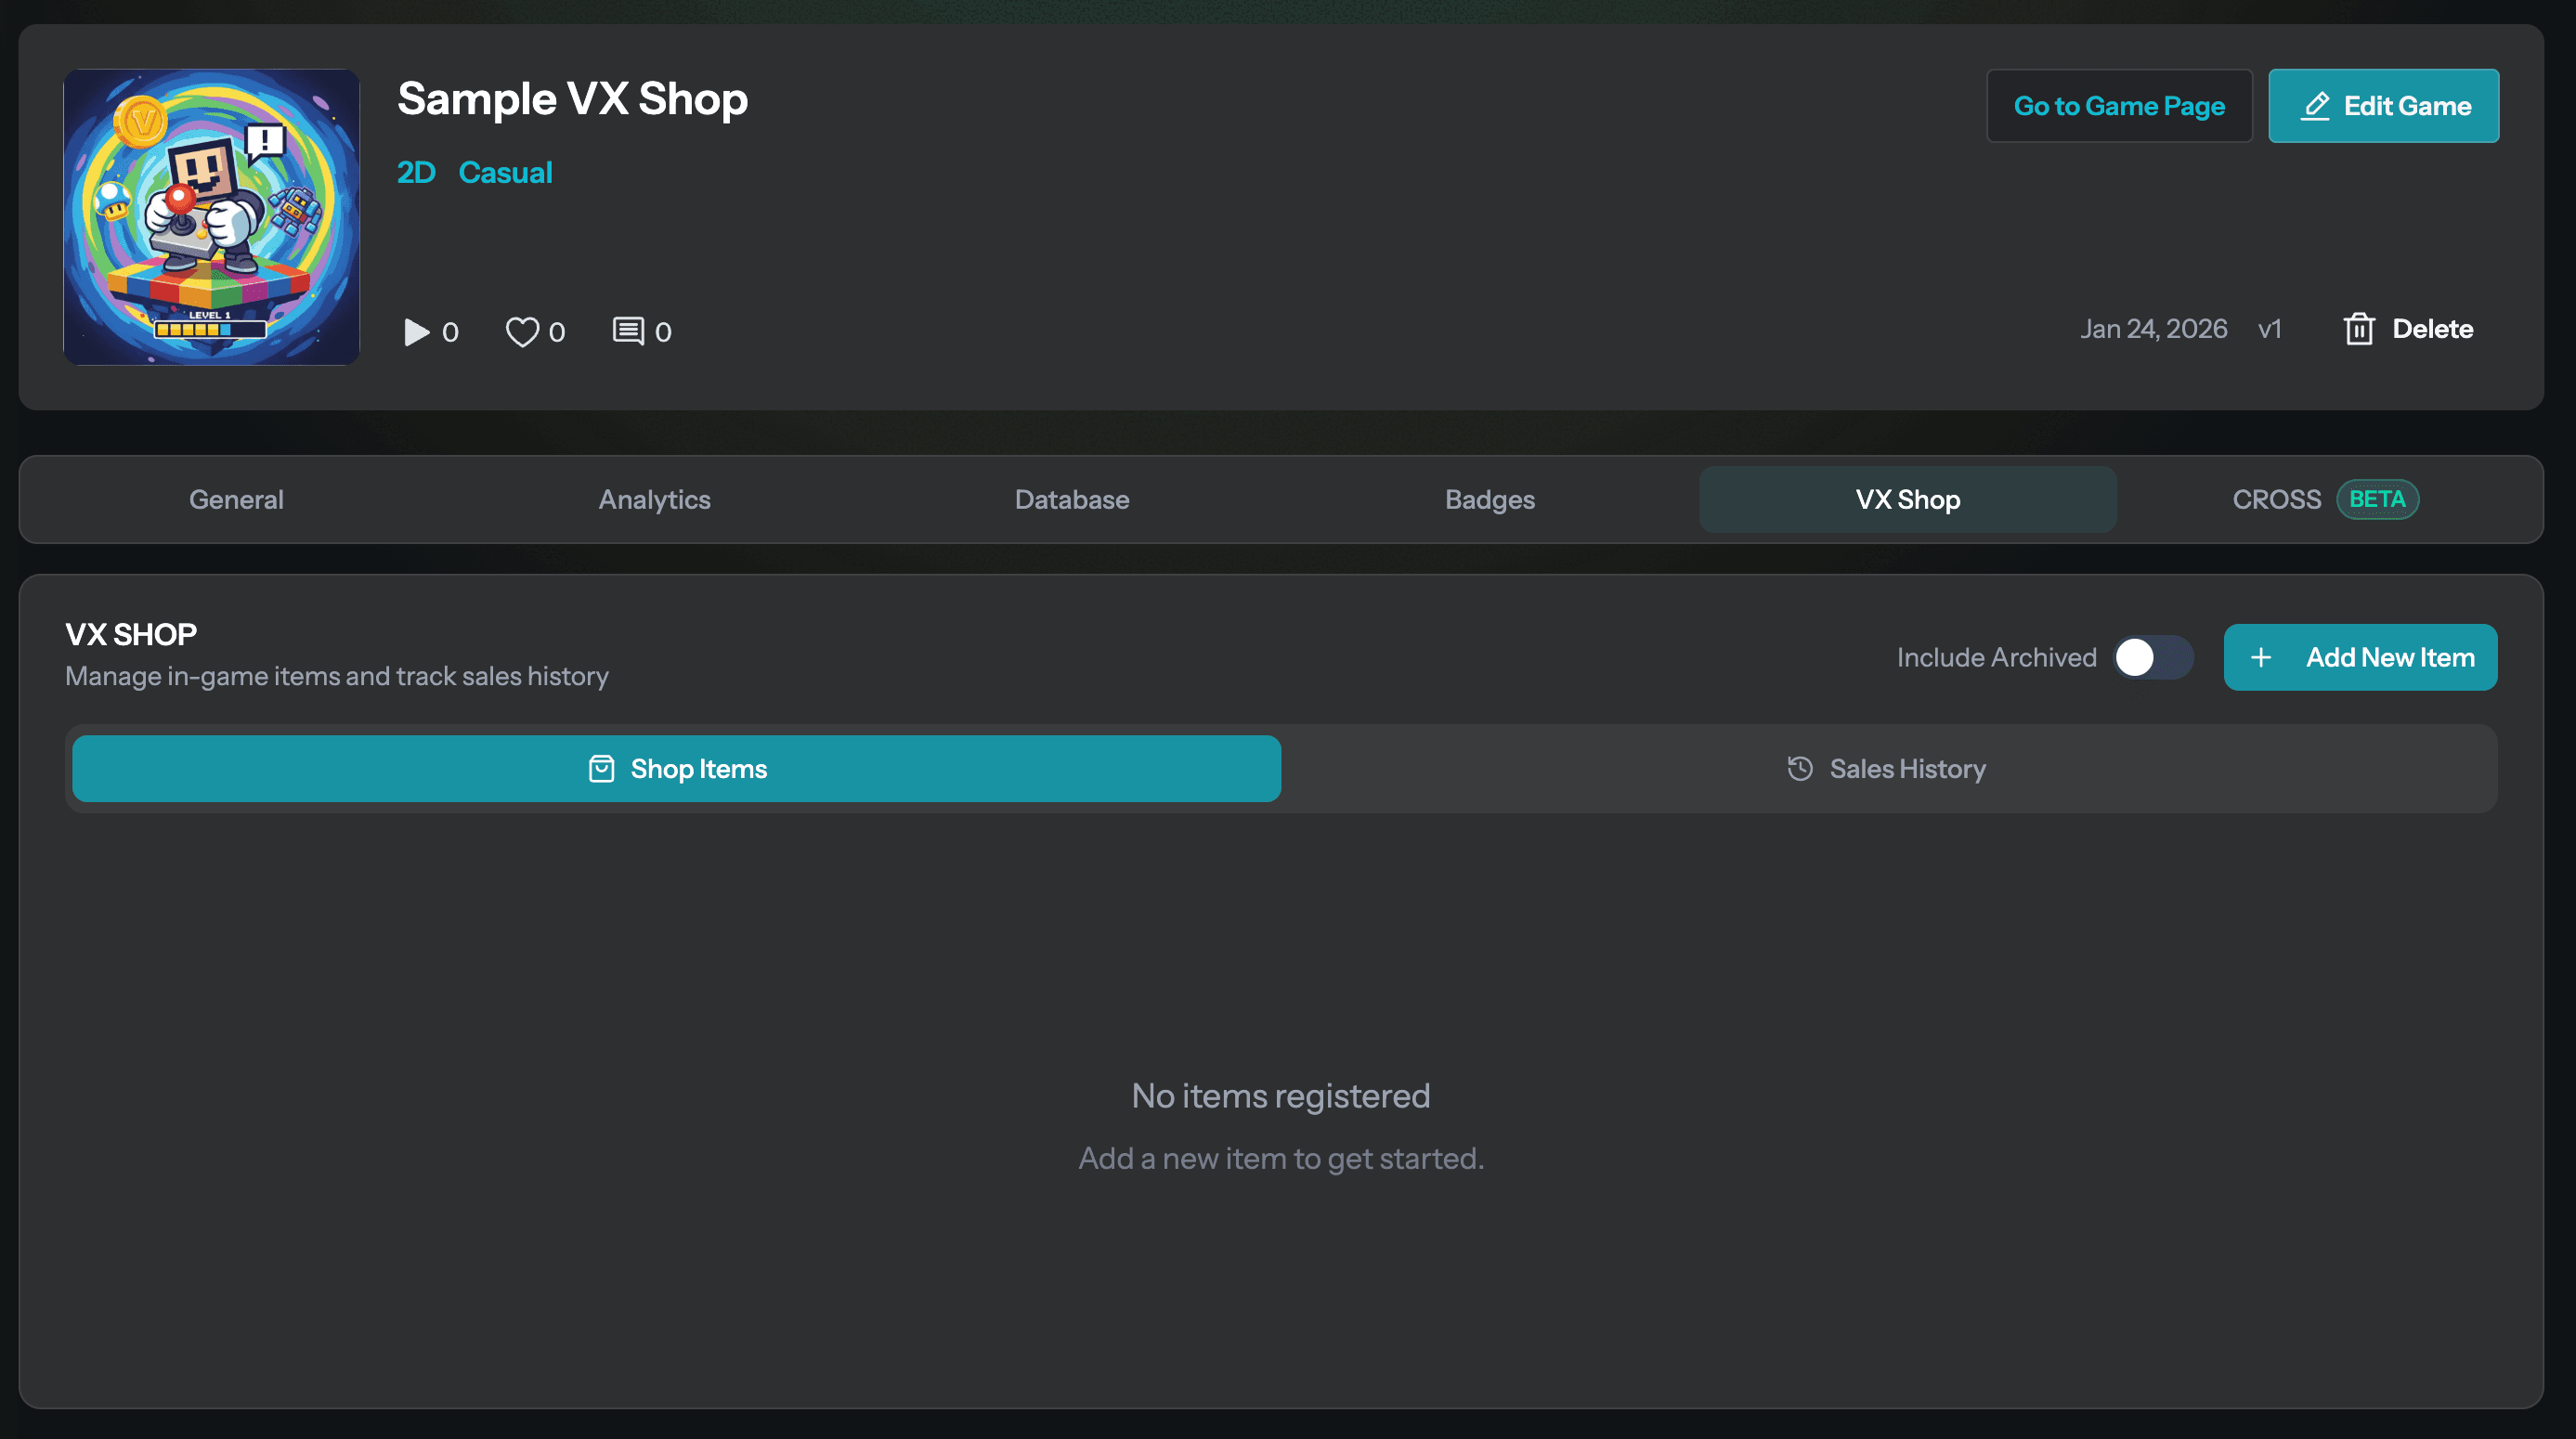2576x1439 pixels.
Task: Open the General tab
Action: (x=235, y=499)
